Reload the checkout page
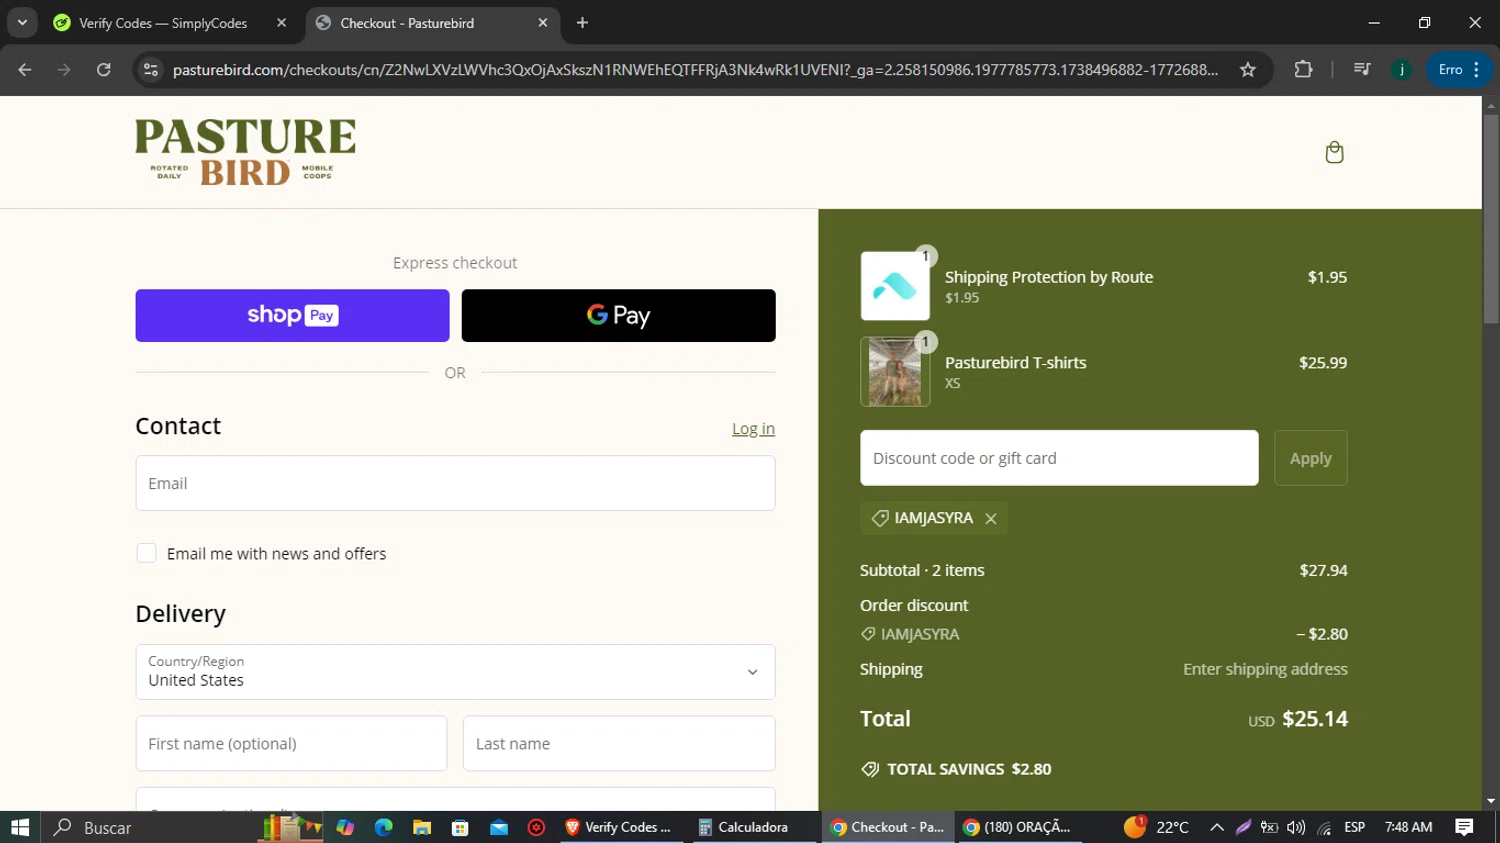Viewport: 1500px width, 843px height. (x=103, y=69)
